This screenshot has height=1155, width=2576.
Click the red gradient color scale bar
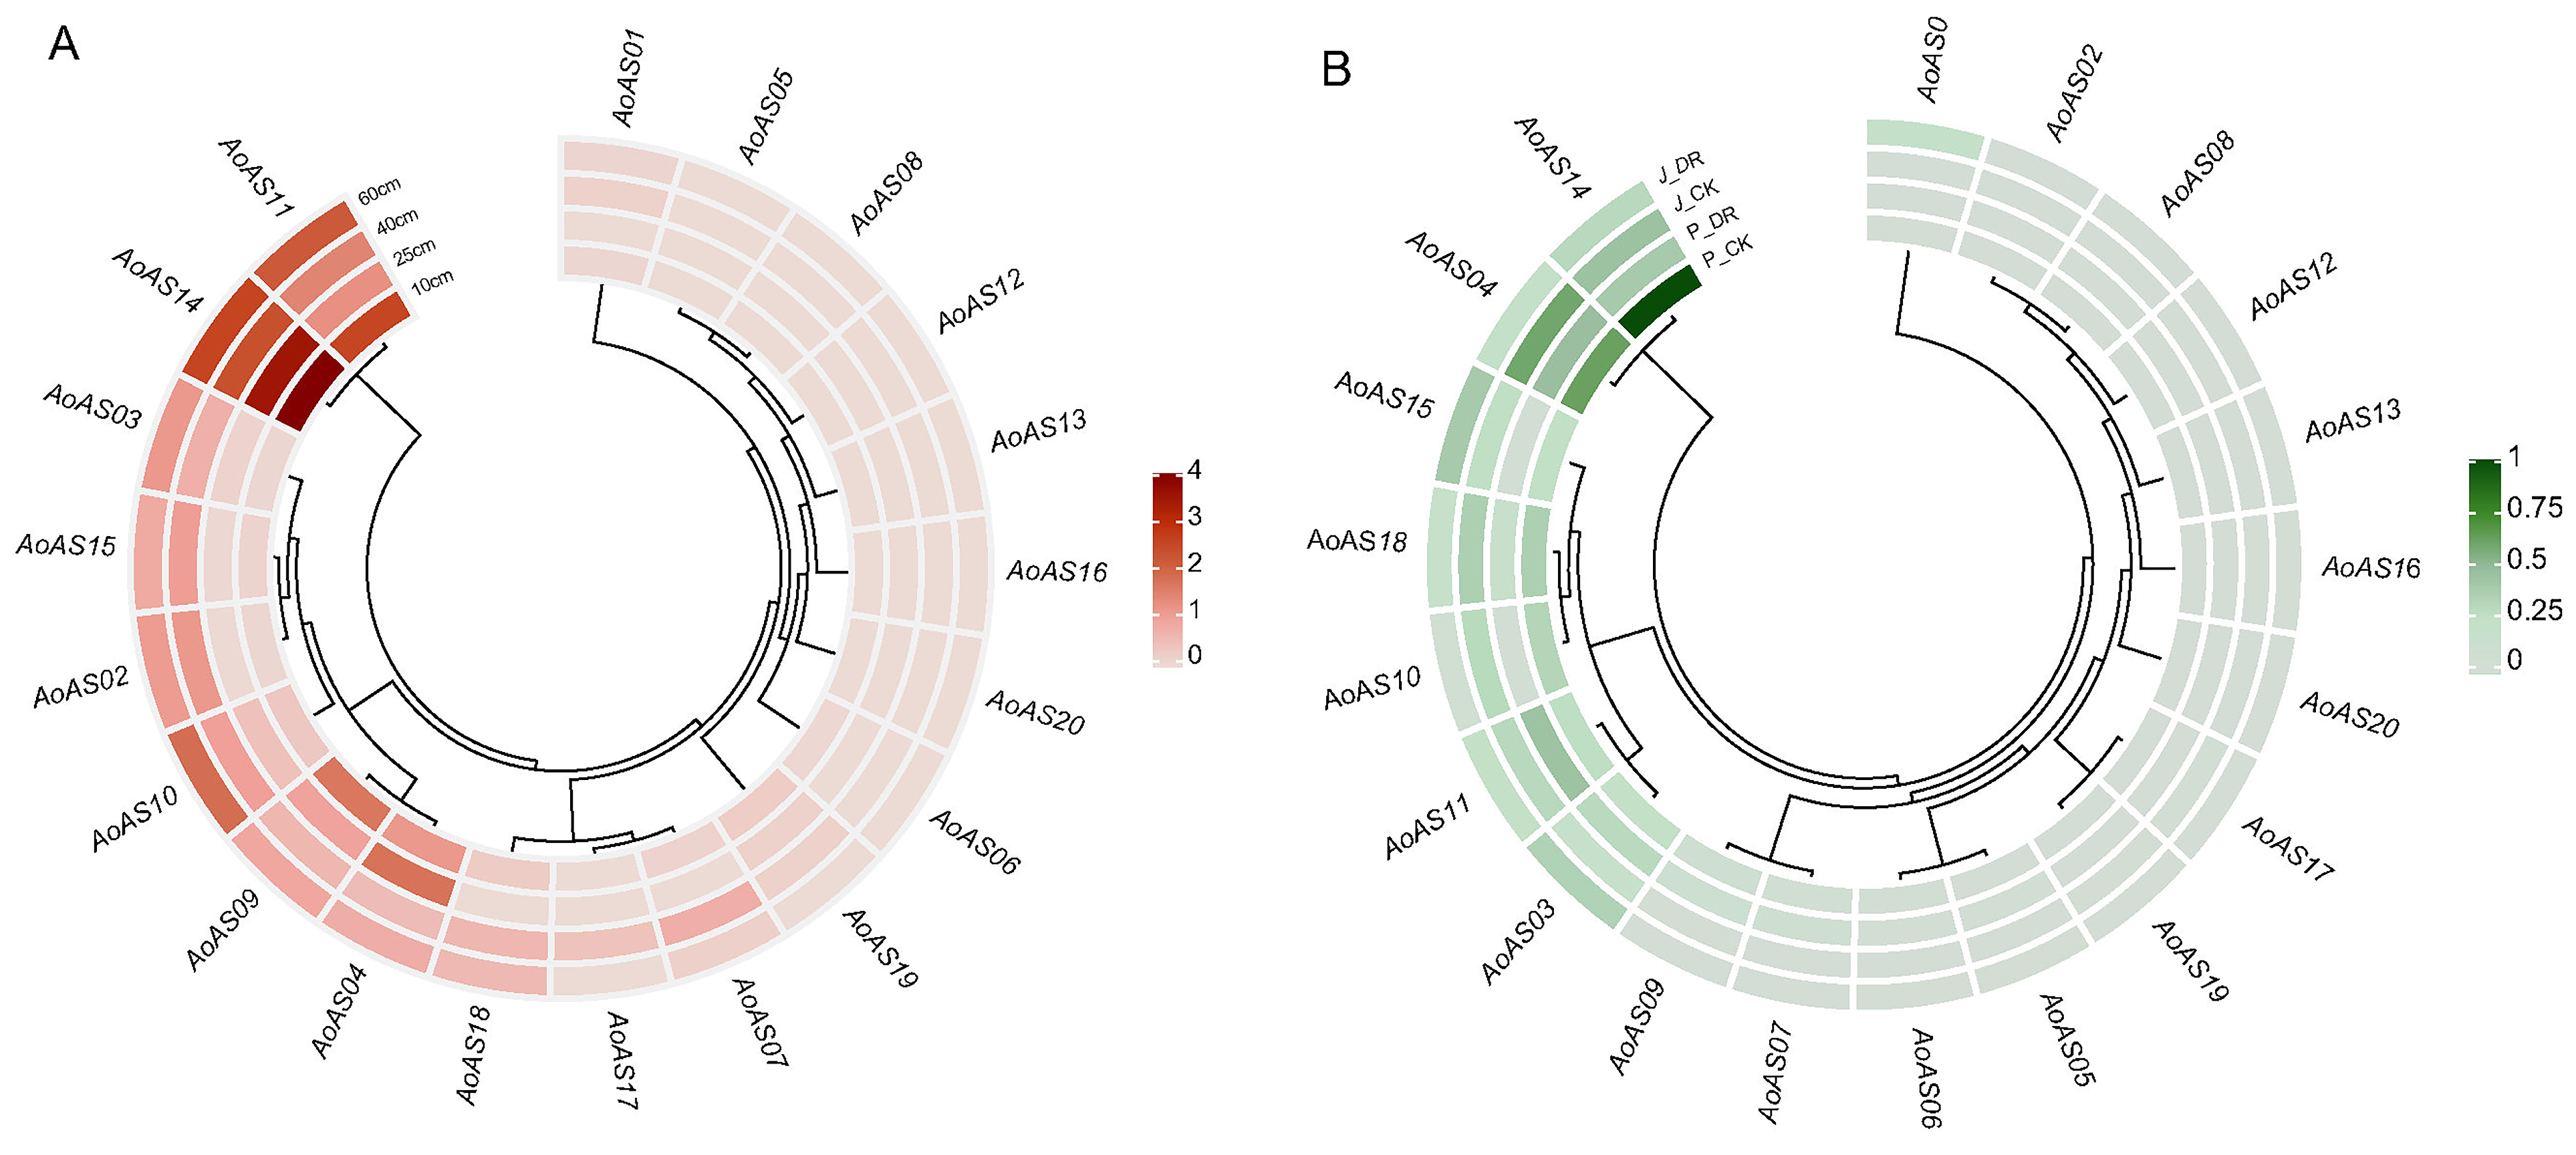point(1166,568)
